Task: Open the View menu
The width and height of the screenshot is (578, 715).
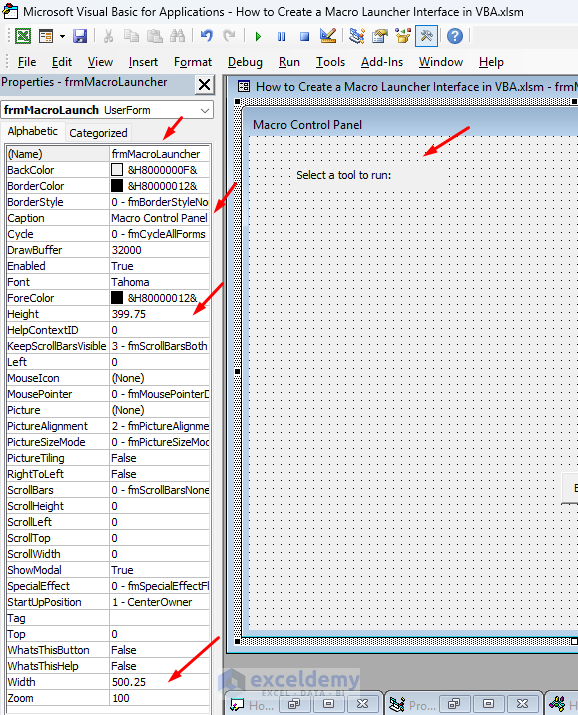Action: click(100, 62)
